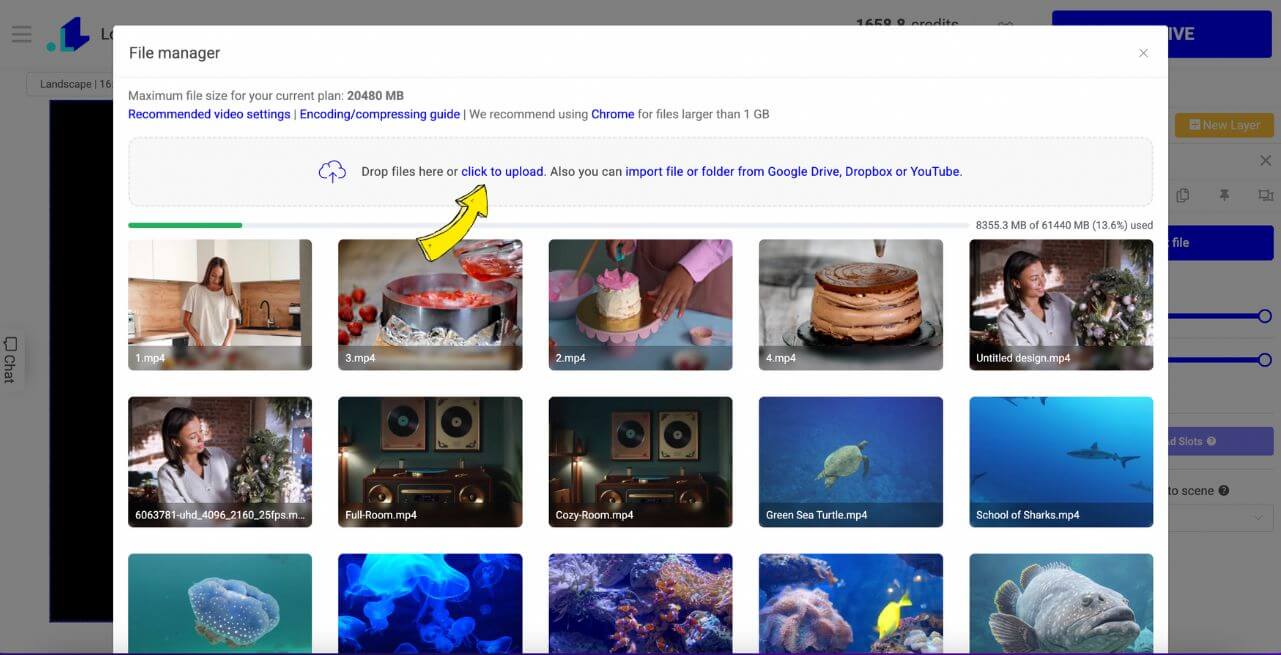Select the Green Sea Turtle.mp4 thumbnail
This screenshot has height=655, width=1281.
tap(851, 462)
